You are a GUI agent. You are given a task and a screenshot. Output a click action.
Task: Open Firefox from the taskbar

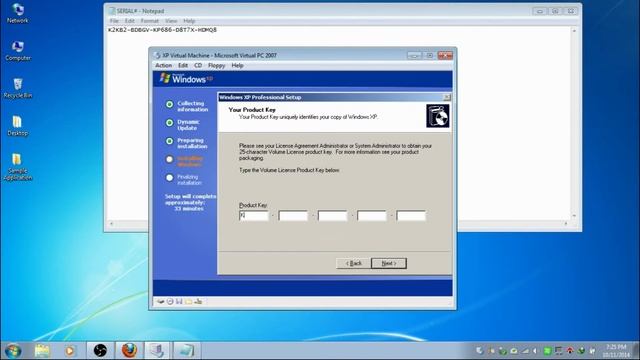[129, 351]
